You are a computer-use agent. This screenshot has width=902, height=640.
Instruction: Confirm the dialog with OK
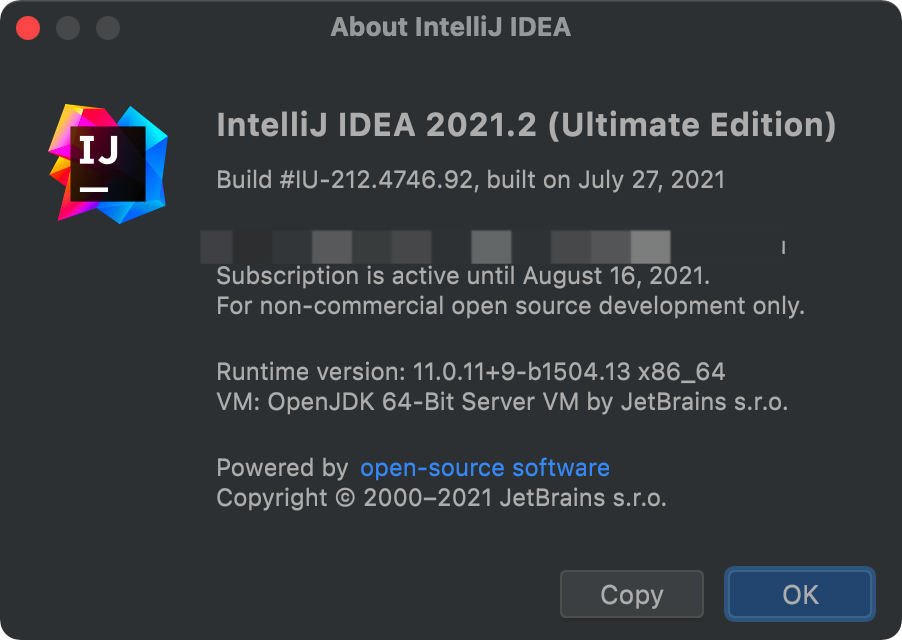point(800,594)
